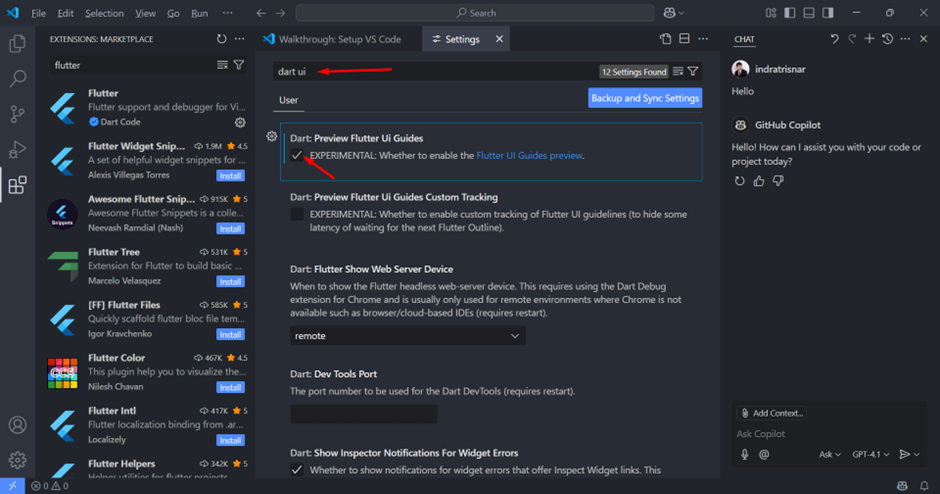The height and width of the screenshot is (494, 940).
Task: Install Awesome Flutter Snippets extension
Action: point(230,228)
